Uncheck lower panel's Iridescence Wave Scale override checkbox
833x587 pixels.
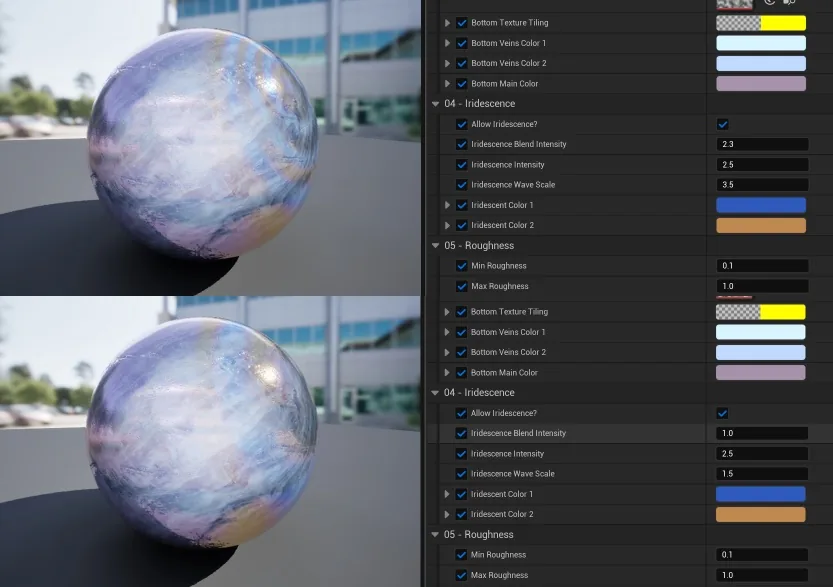[461, 474]
